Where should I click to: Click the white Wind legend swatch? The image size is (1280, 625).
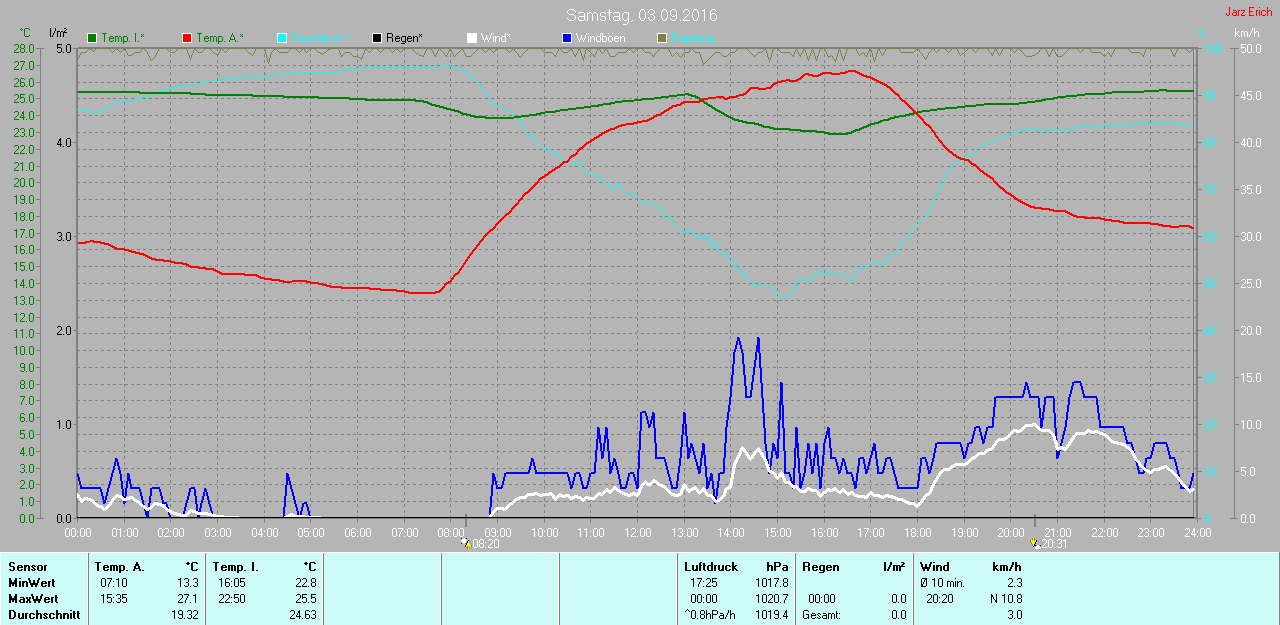coord(472,38)
